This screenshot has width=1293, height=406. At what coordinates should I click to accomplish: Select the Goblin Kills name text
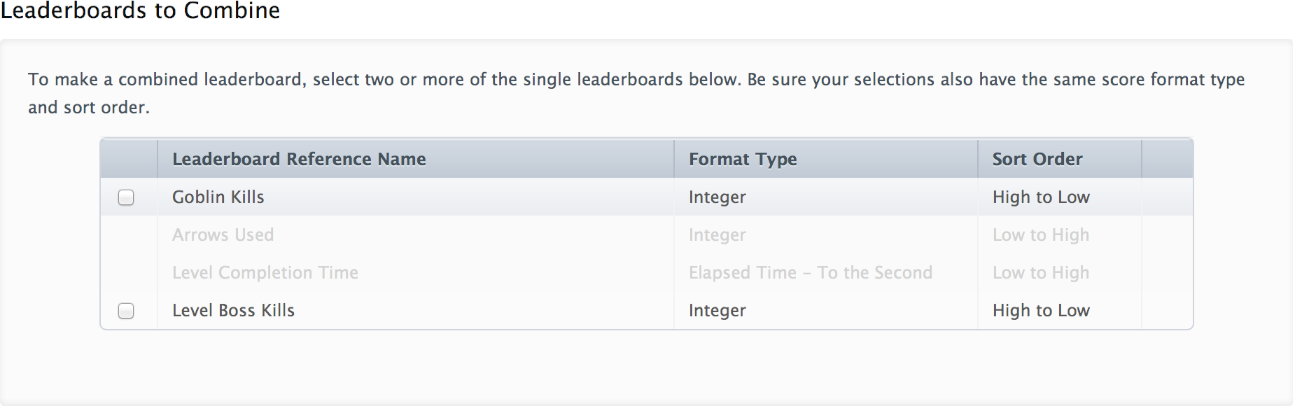(x=218, y=197)
